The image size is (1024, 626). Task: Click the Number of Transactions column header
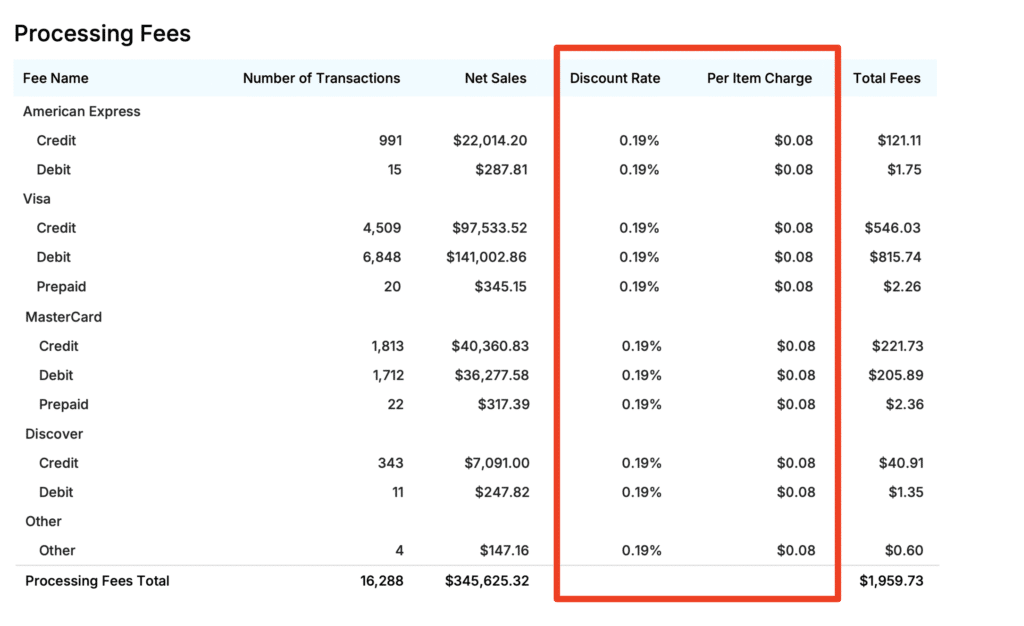[x=321, y=78]
